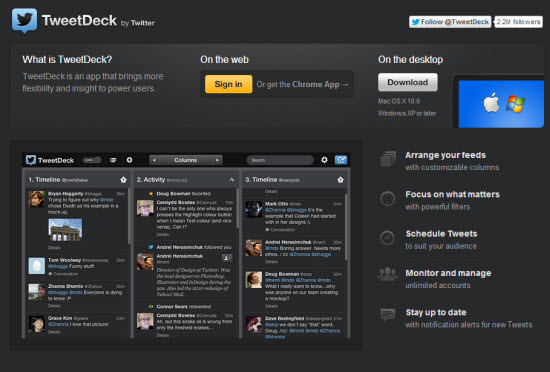
Task: Click the 'Schedule Tweets' heading
Action: click(x=441, y=234)
